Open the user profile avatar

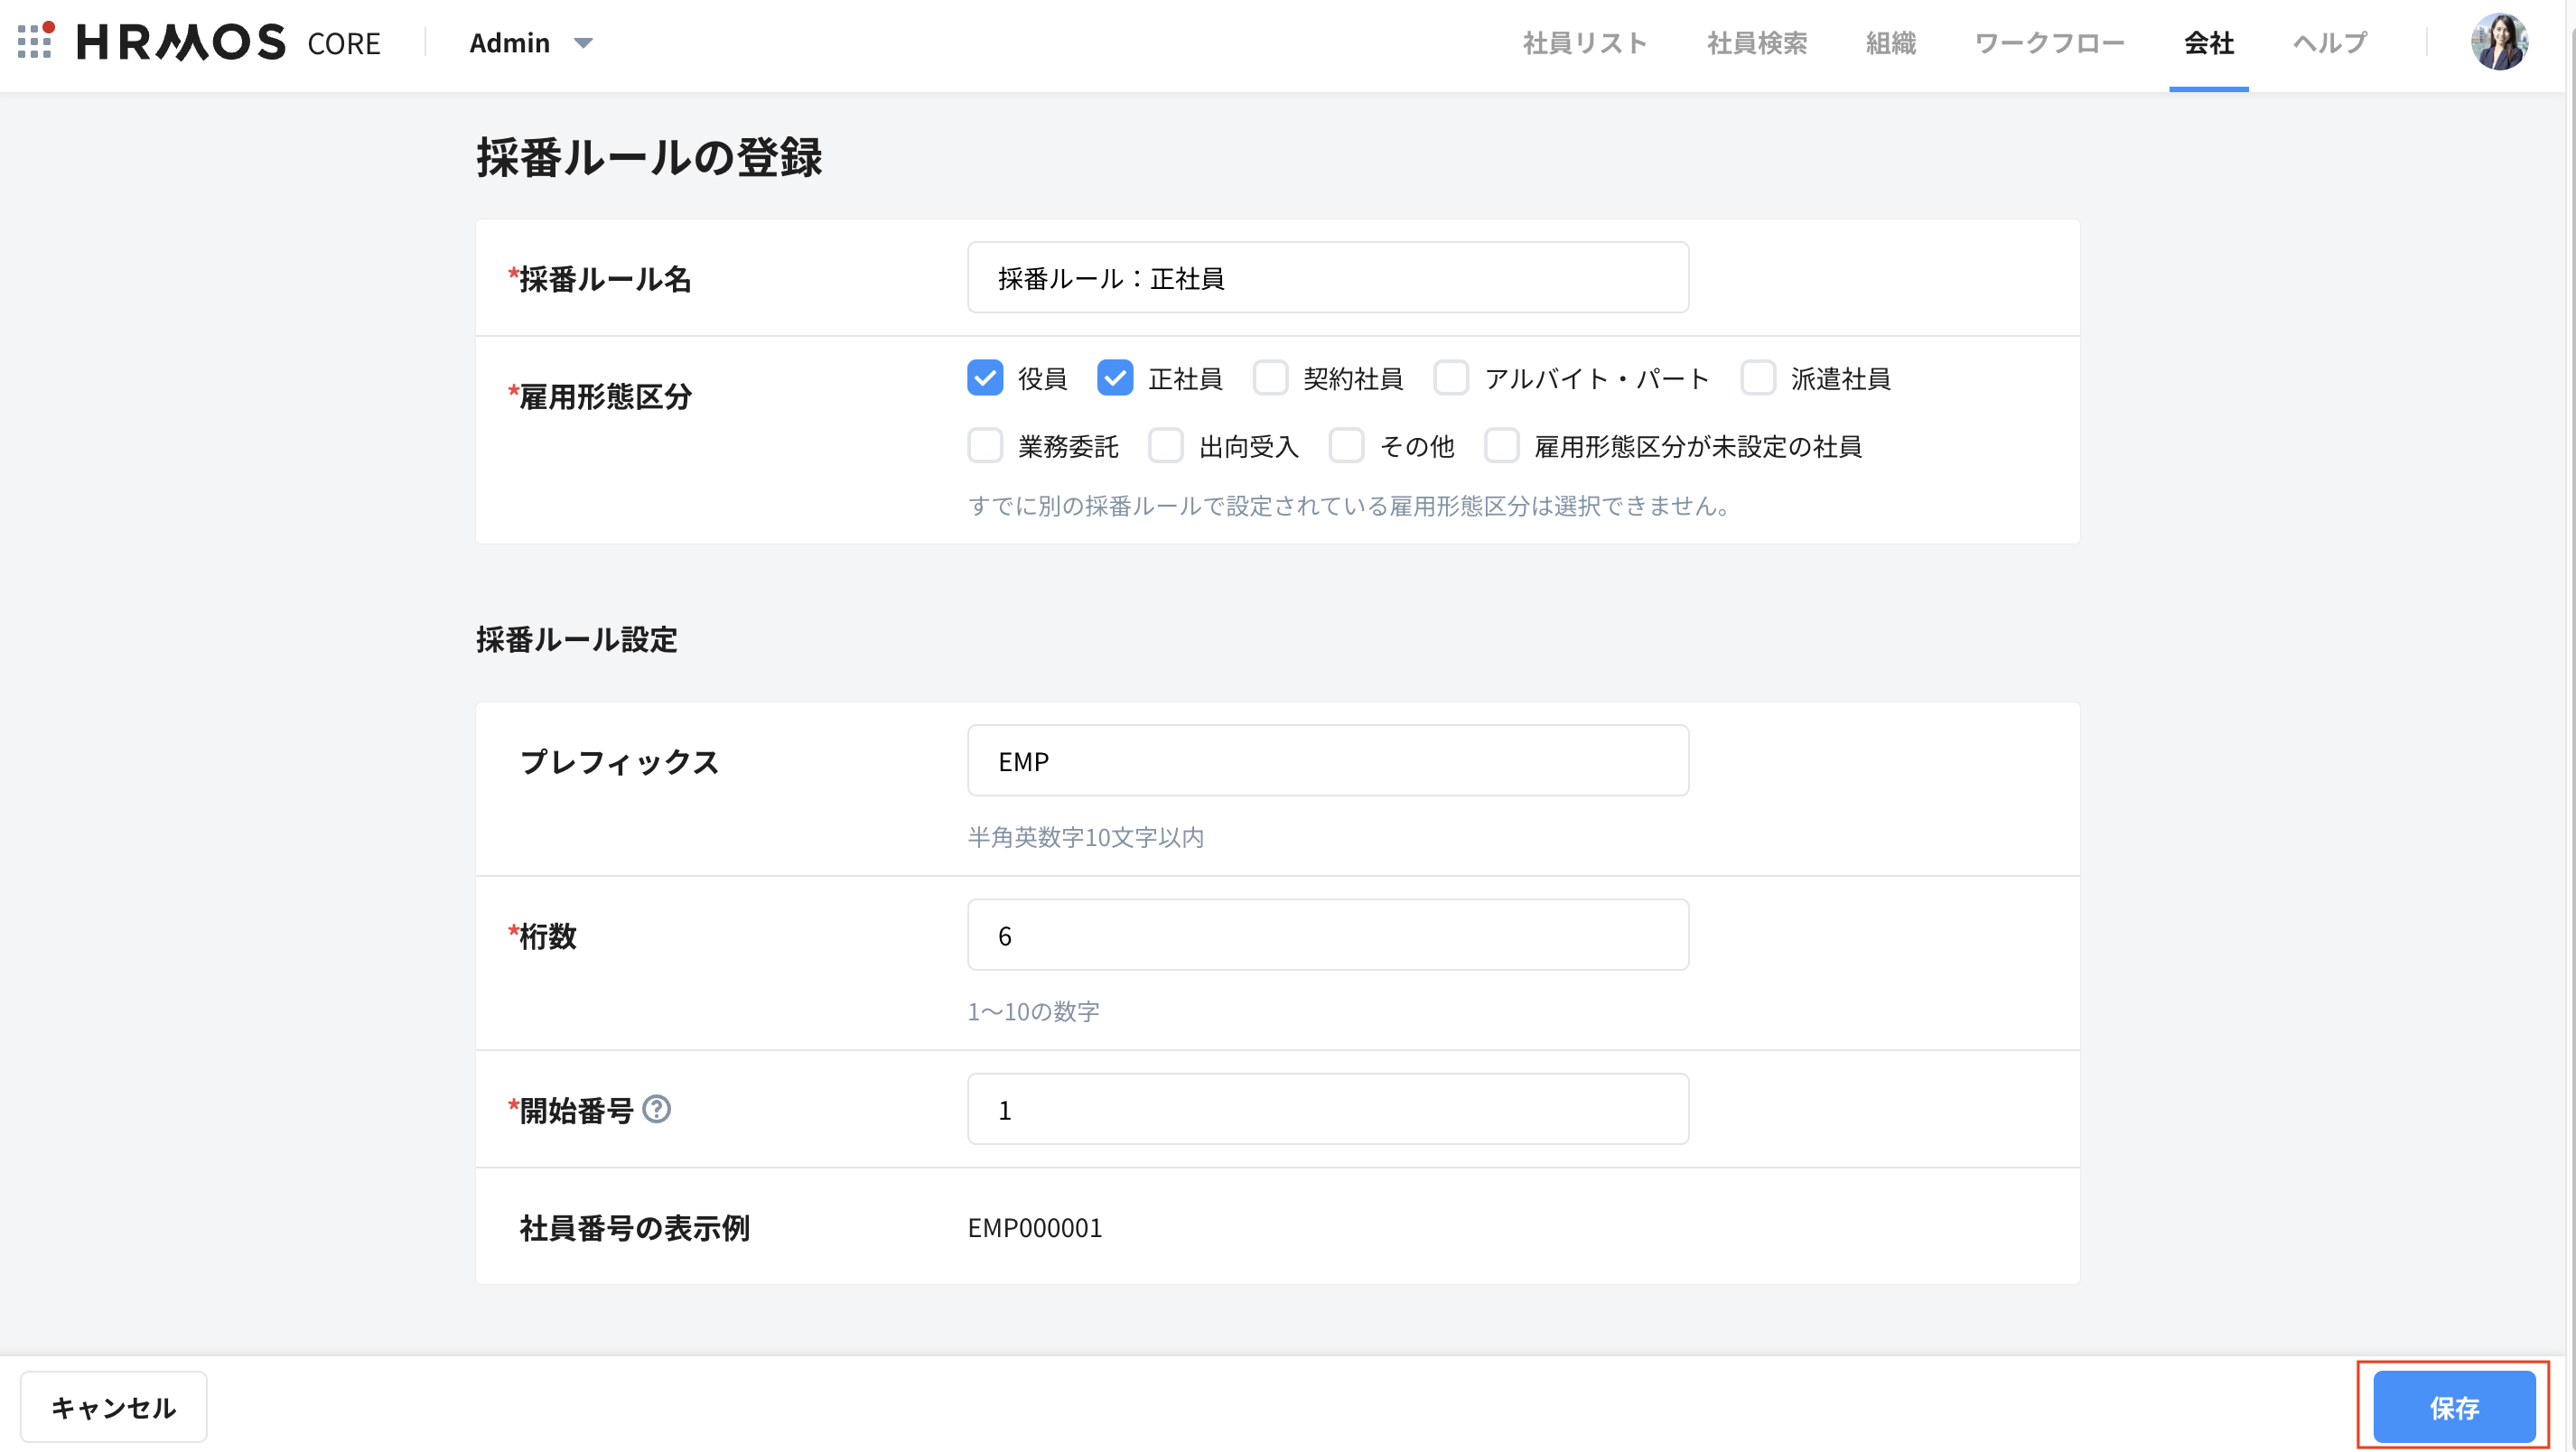coord(2498,42)
